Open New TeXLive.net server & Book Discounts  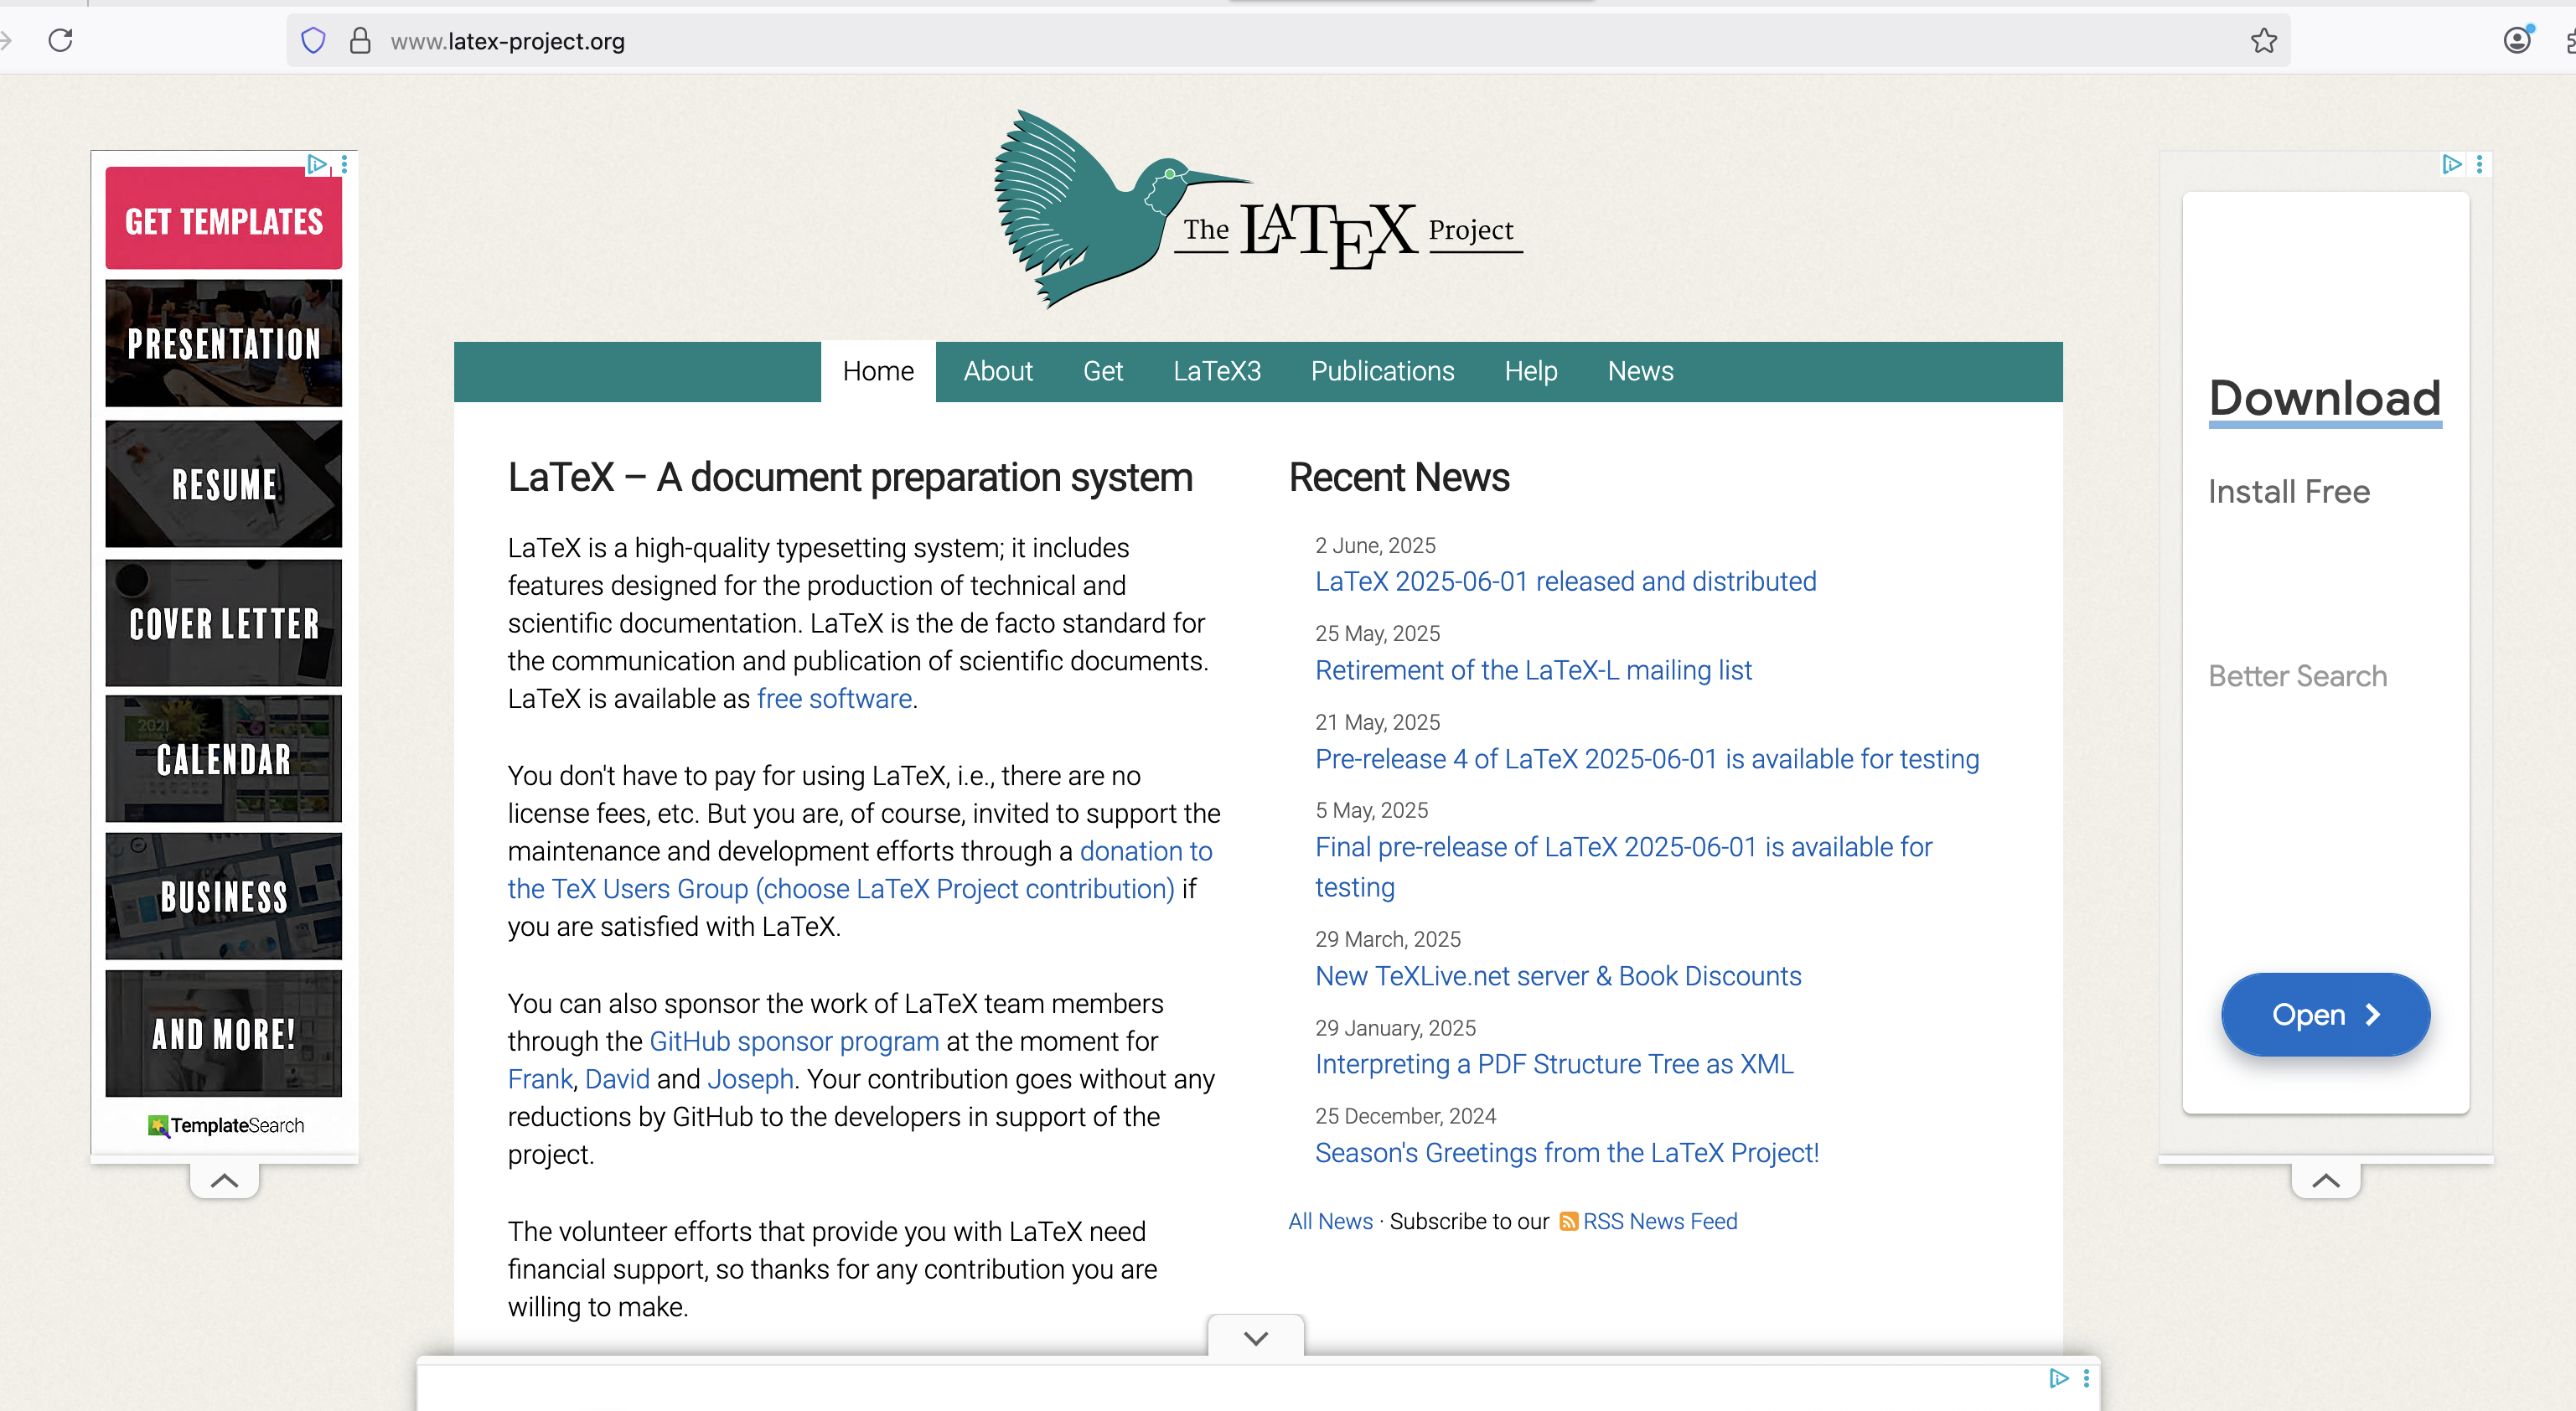pos(1558,976)
